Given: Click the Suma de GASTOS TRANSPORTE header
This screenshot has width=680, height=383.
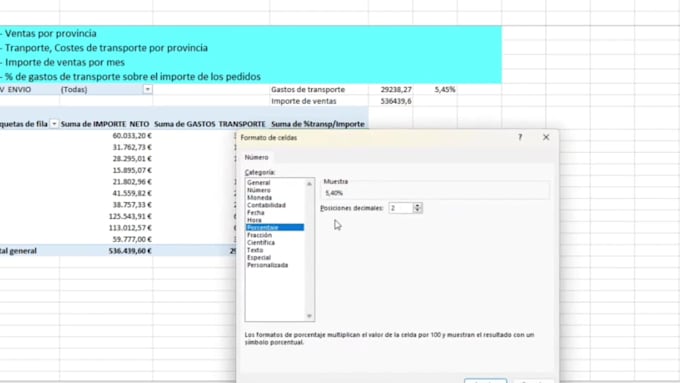Looking at the screenshot, I should click(x=209, y=124).
